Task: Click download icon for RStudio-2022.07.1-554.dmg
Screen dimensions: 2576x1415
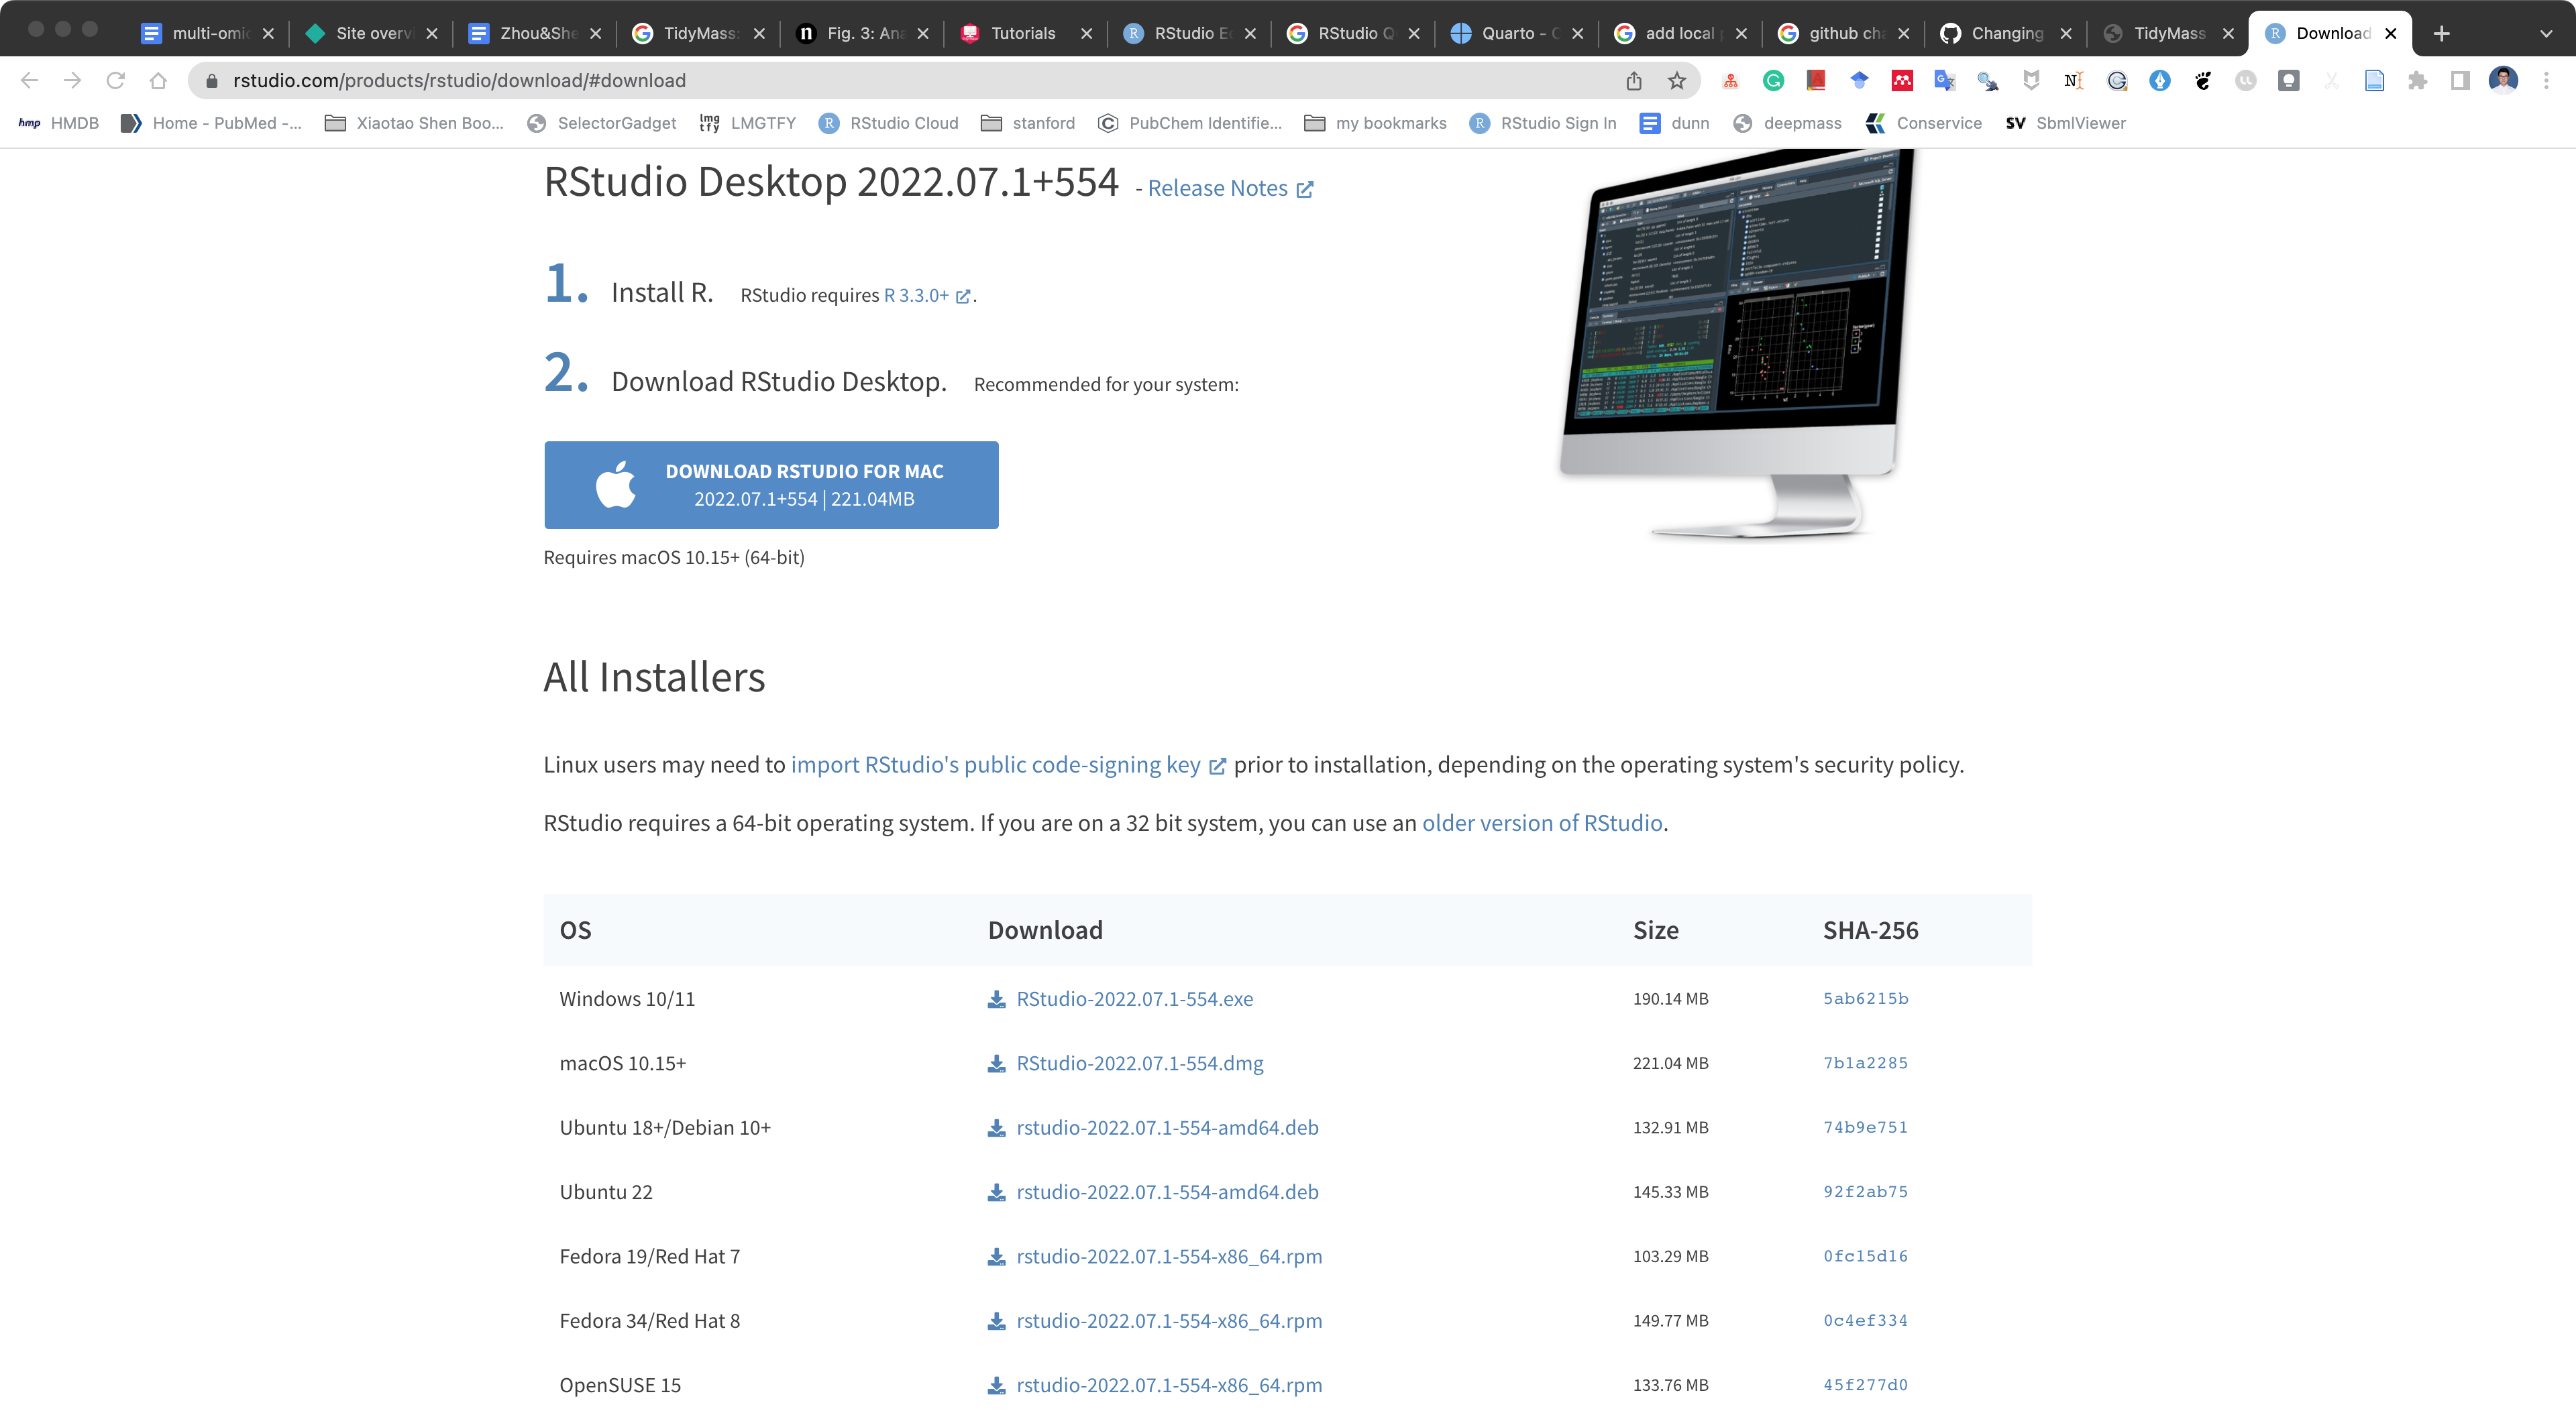Action: coord(996,1064)
